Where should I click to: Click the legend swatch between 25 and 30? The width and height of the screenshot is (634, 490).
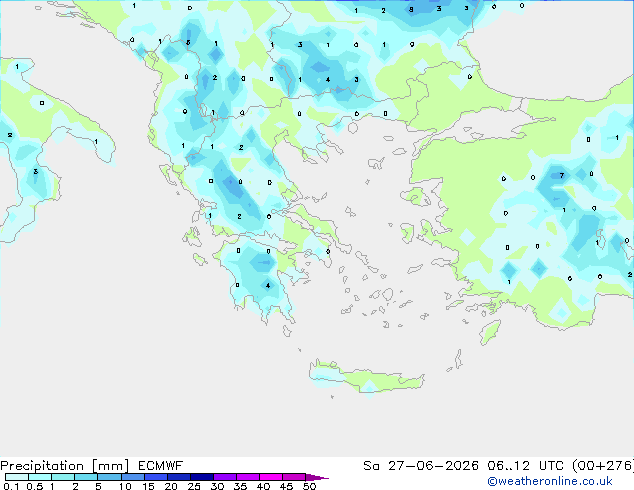[202, 477]
